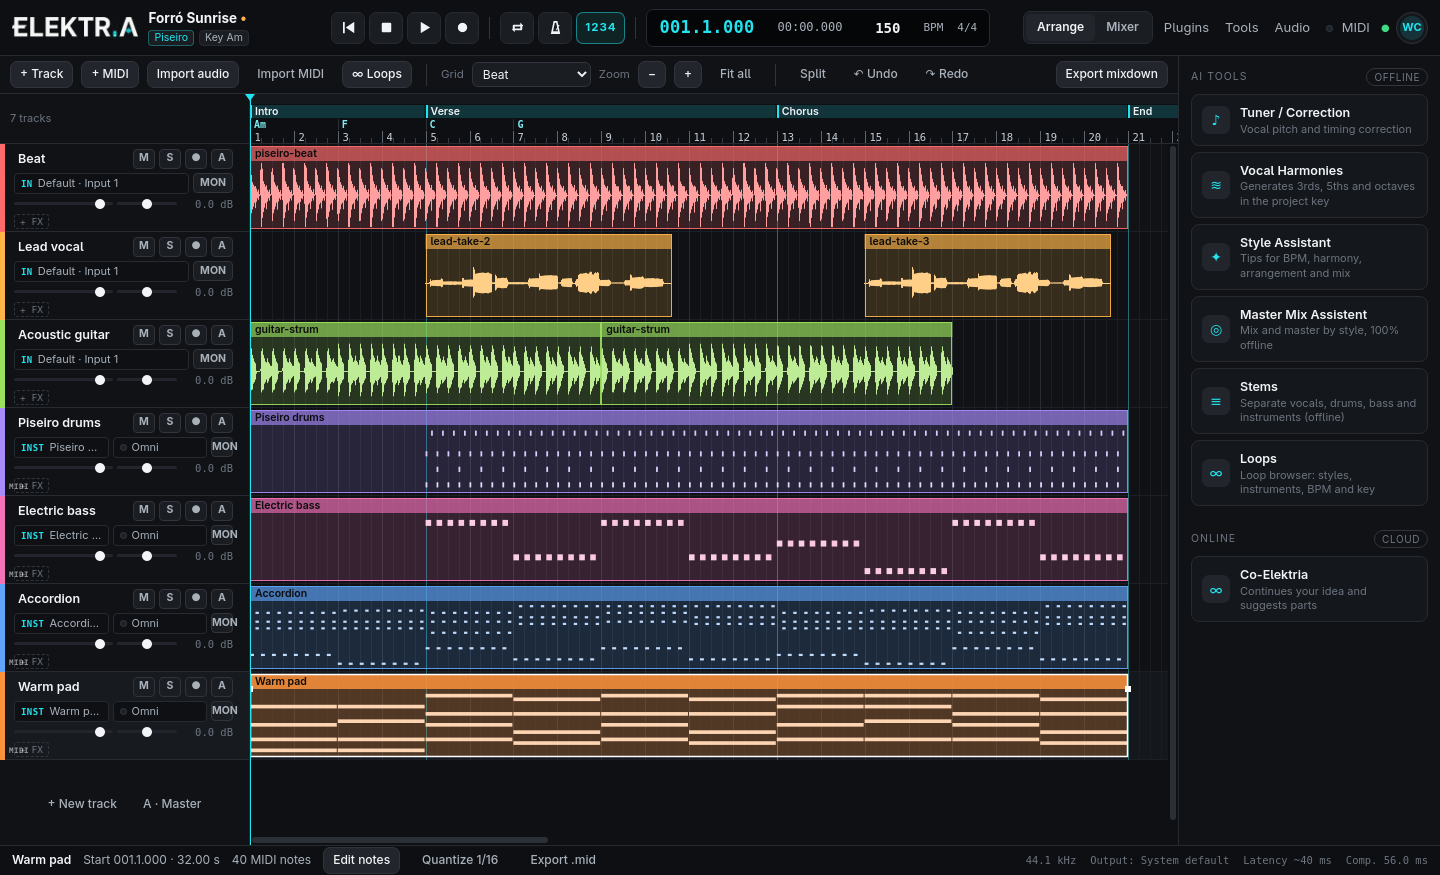The image size is (1440, 875).
Task: Solo the Lead vocal track
Action: pos(170,246)
